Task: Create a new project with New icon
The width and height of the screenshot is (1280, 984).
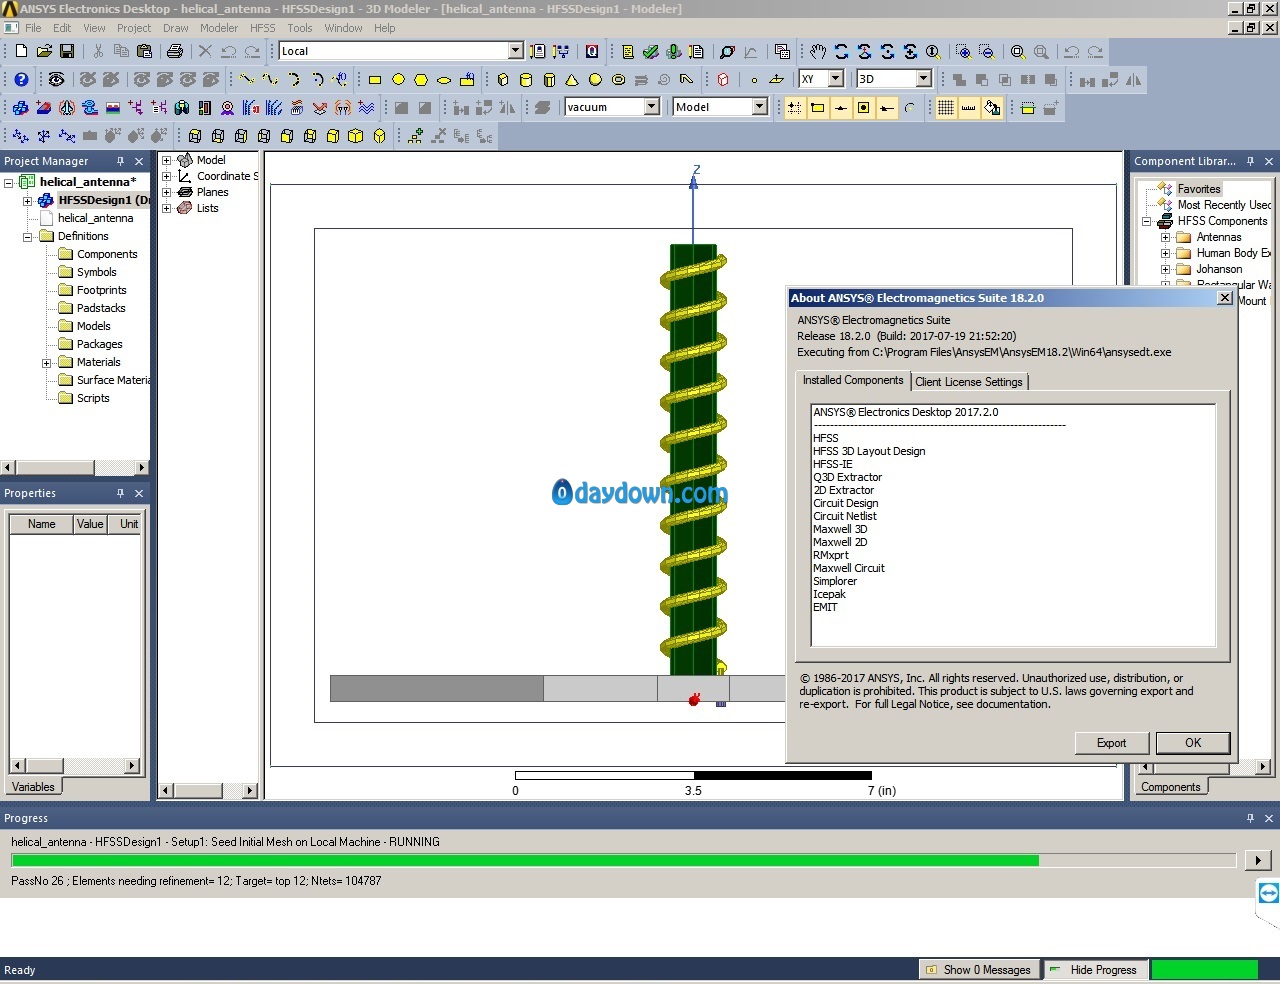Action: pos(21,51)
